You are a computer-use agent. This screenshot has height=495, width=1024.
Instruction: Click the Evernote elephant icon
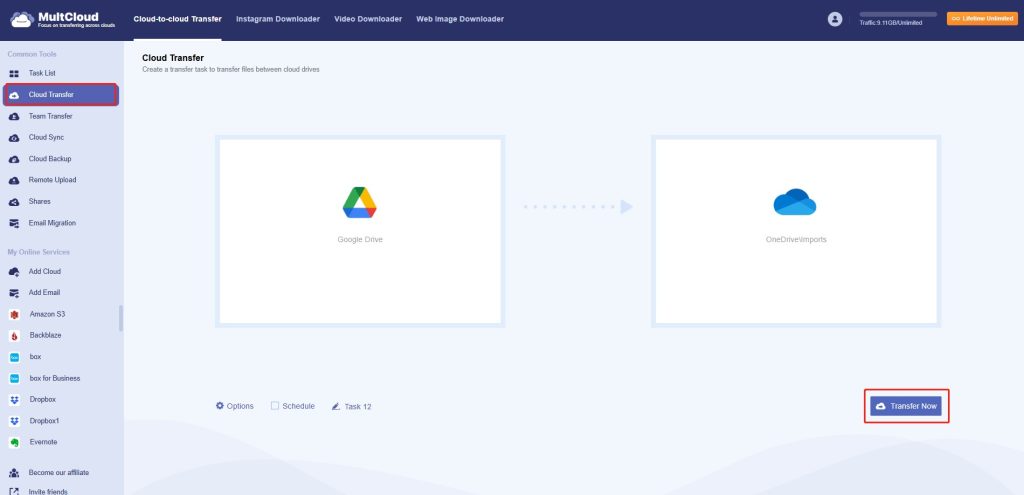point(14,443)
